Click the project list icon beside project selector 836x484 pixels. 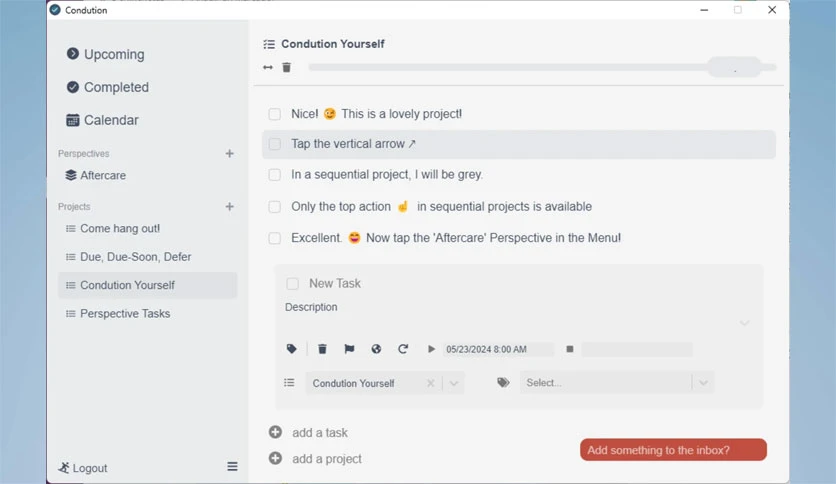pyautogui.click(x=289, y=383)
